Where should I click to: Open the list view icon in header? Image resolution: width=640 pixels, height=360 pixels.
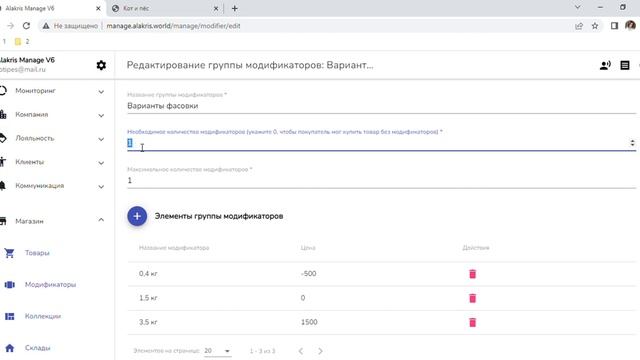624,65
